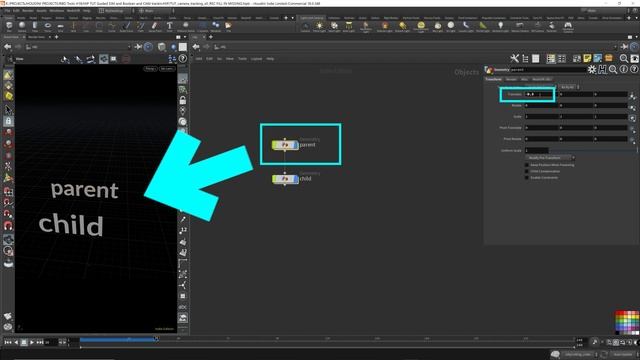Jump to last frame on playbar

pos(40,342)
